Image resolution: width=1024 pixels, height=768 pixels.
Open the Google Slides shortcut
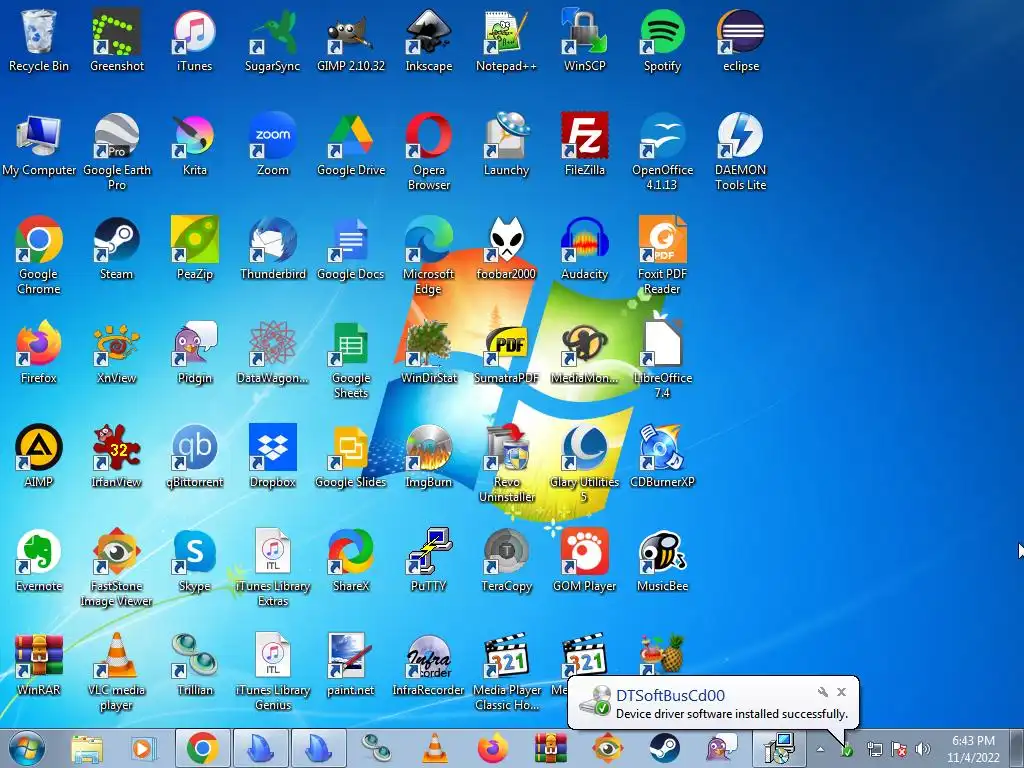pyautogui.click(x=351, y=456)
